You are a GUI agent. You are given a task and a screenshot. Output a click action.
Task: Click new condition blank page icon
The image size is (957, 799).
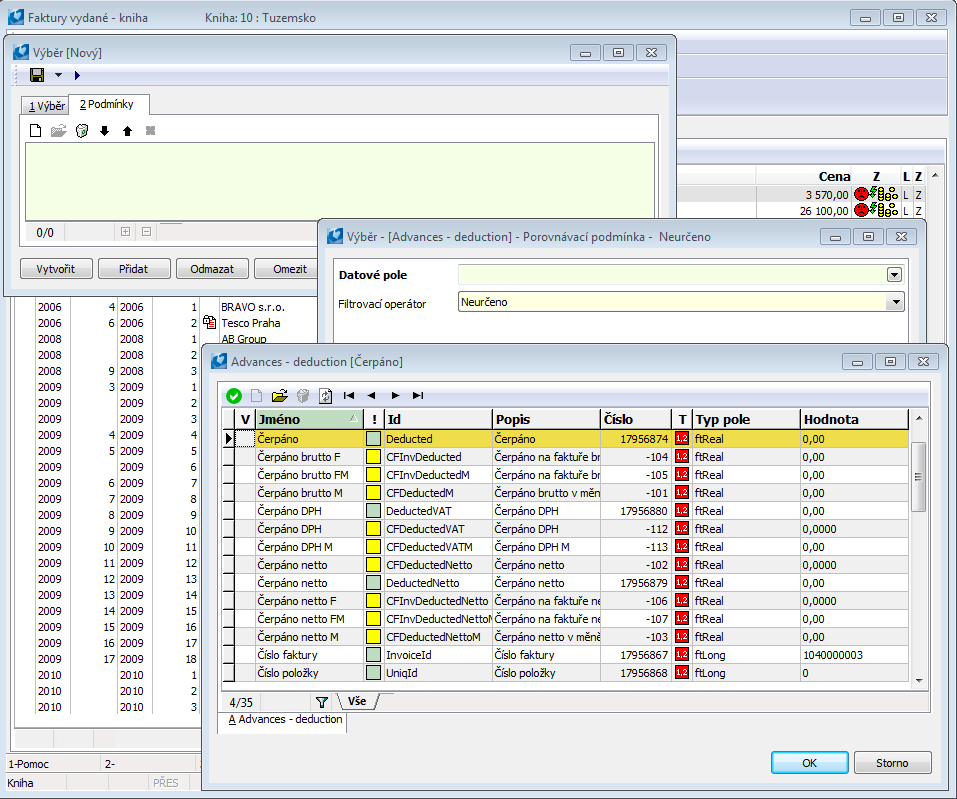[35, 130]
